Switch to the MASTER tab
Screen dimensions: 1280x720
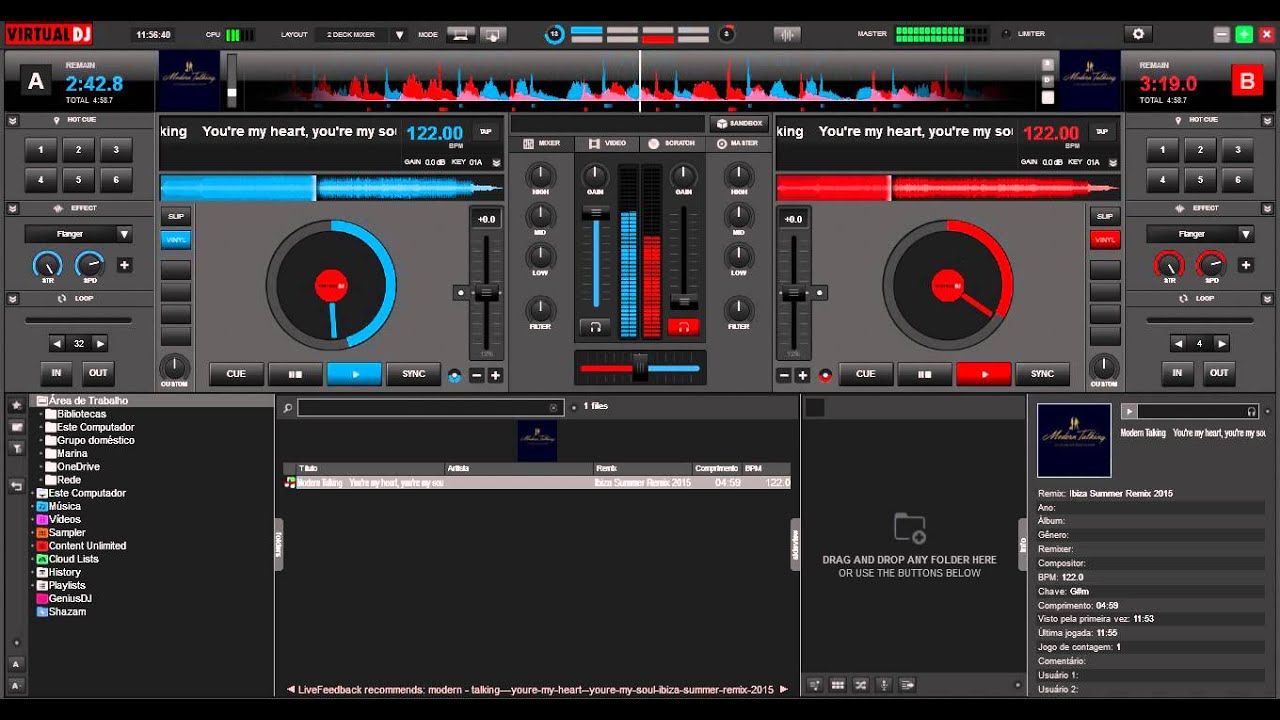(x=737, y=144)
